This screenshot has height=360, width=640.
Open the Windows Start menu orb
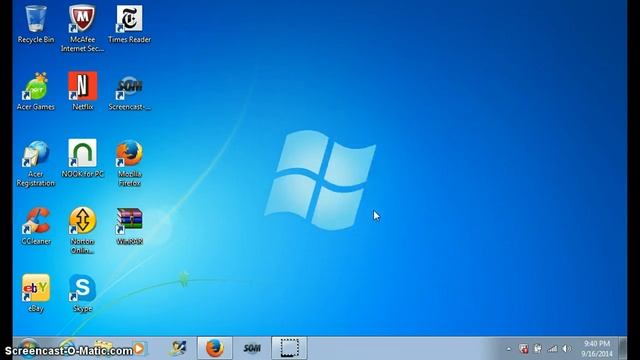pyautogui.click(x=28, y=348)
